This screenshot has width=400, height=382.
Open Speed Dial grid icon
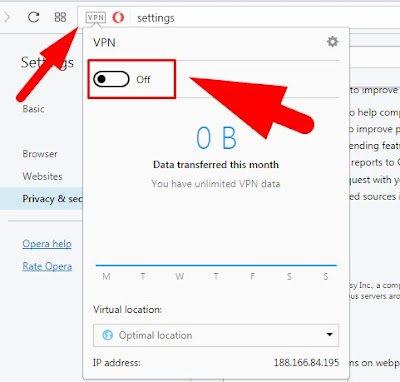[60, 17]
